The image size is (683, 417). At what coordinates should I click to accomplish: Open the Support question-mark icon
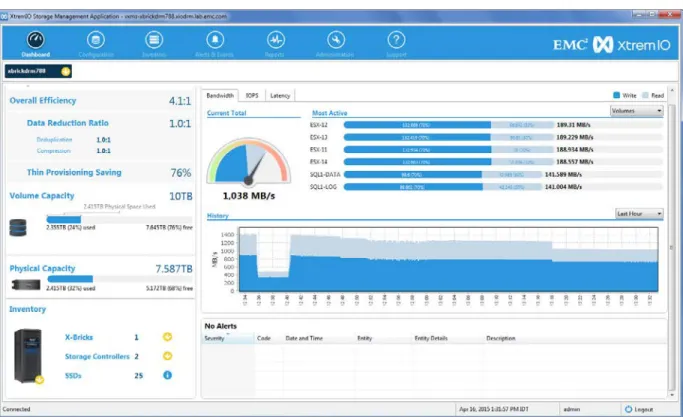click(x=396, y=40)
